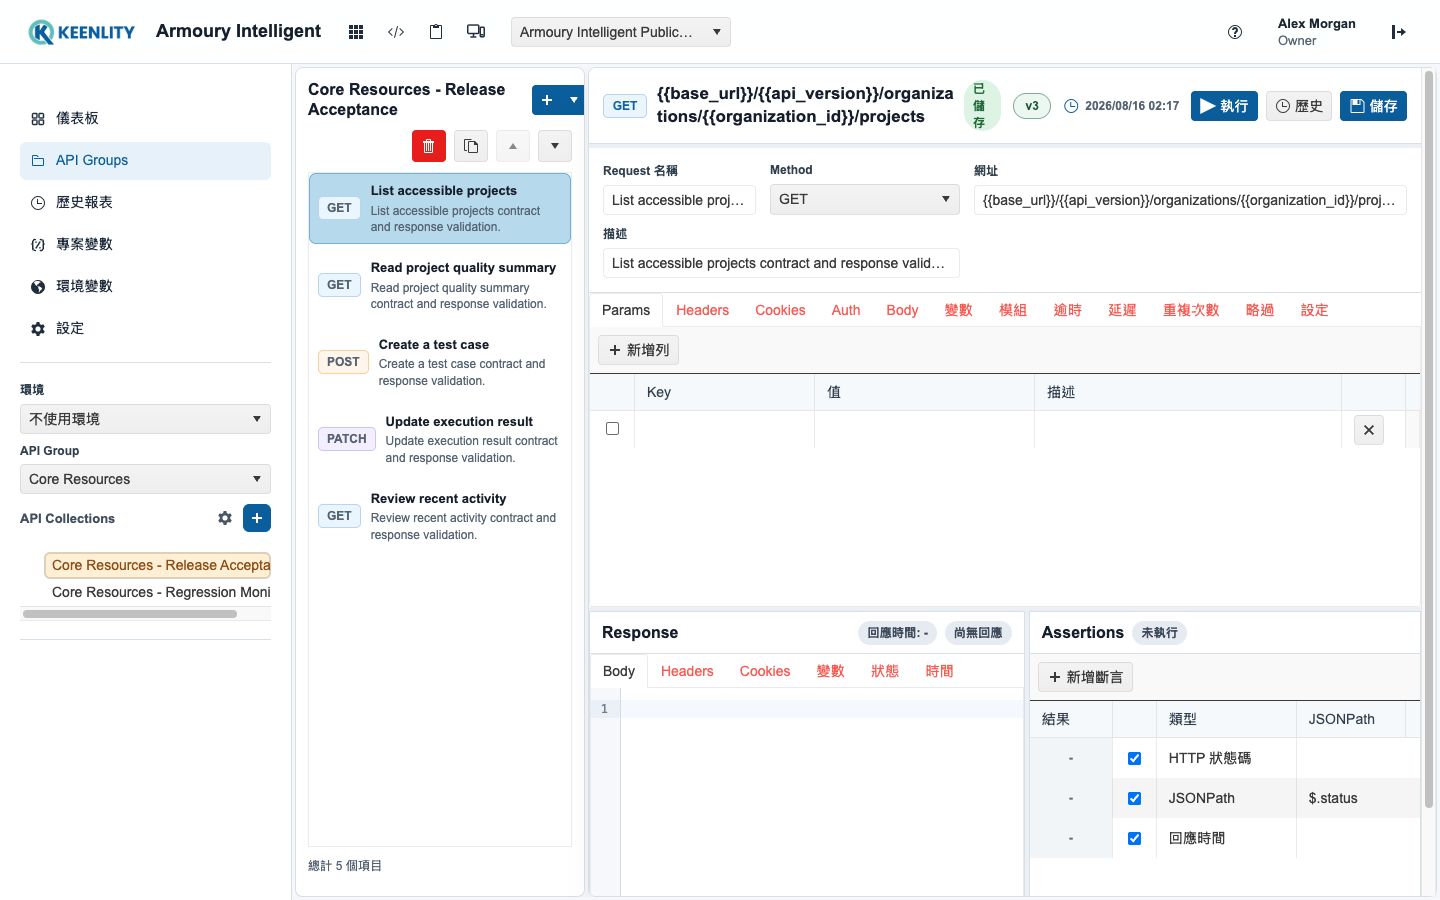Select Create a test case POST request
This screenshot has width=1440, height=900.
440,362
